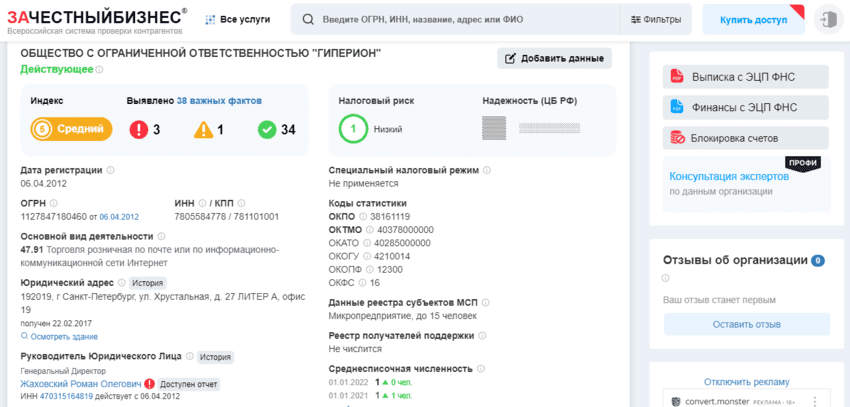
Task: Click info icon beside Данные реестра субъектов МСП
Action: point(485,302)
